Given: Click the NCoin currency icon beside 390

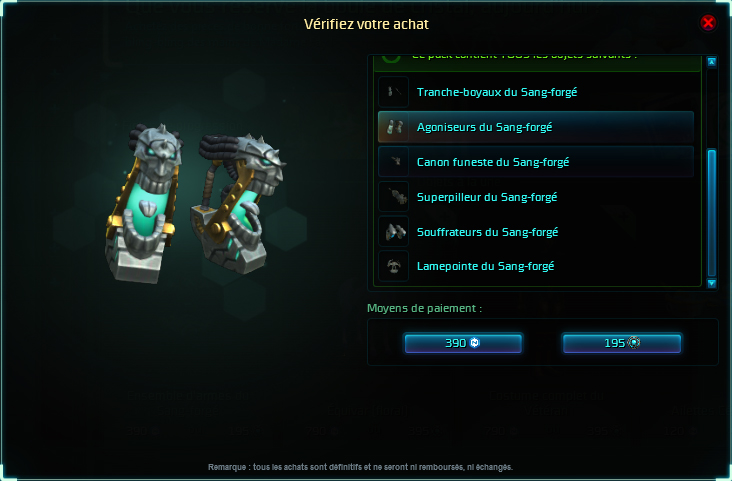Looking at the screenshot, I should click(475, 343).
